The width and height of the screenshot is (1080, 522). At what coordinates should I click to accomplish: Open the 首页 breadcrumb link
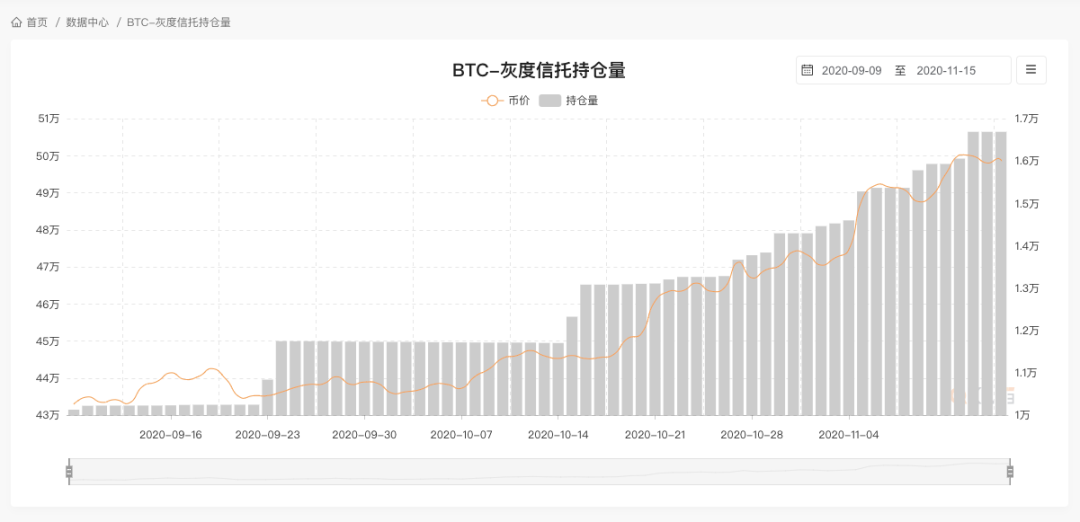tap(37, 23)
